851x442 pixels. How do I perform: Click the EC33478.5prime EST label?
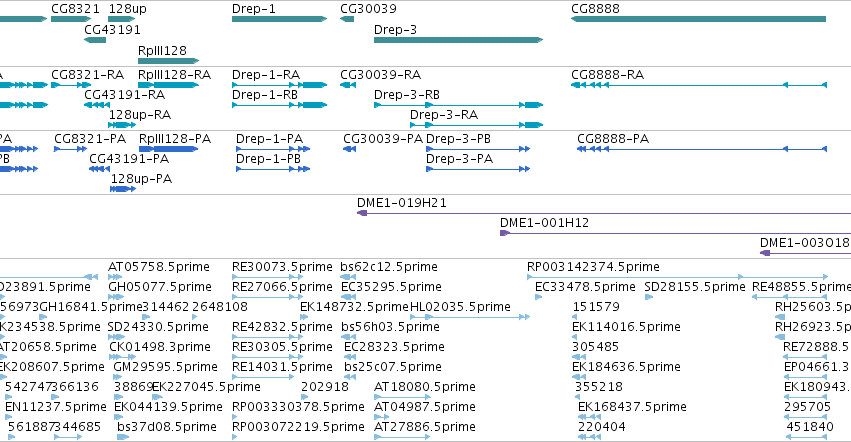pos(585,287)
